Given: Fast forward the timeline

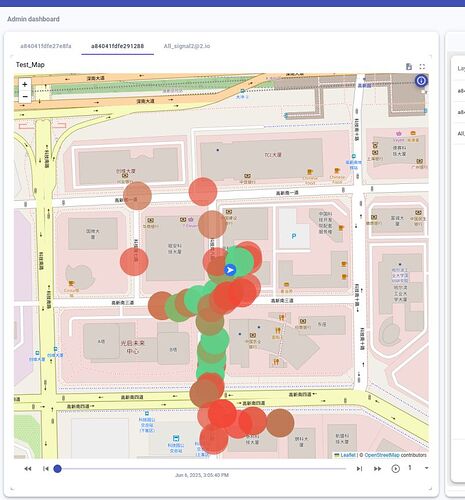Looking at the screenshot, I should point(377,469).
